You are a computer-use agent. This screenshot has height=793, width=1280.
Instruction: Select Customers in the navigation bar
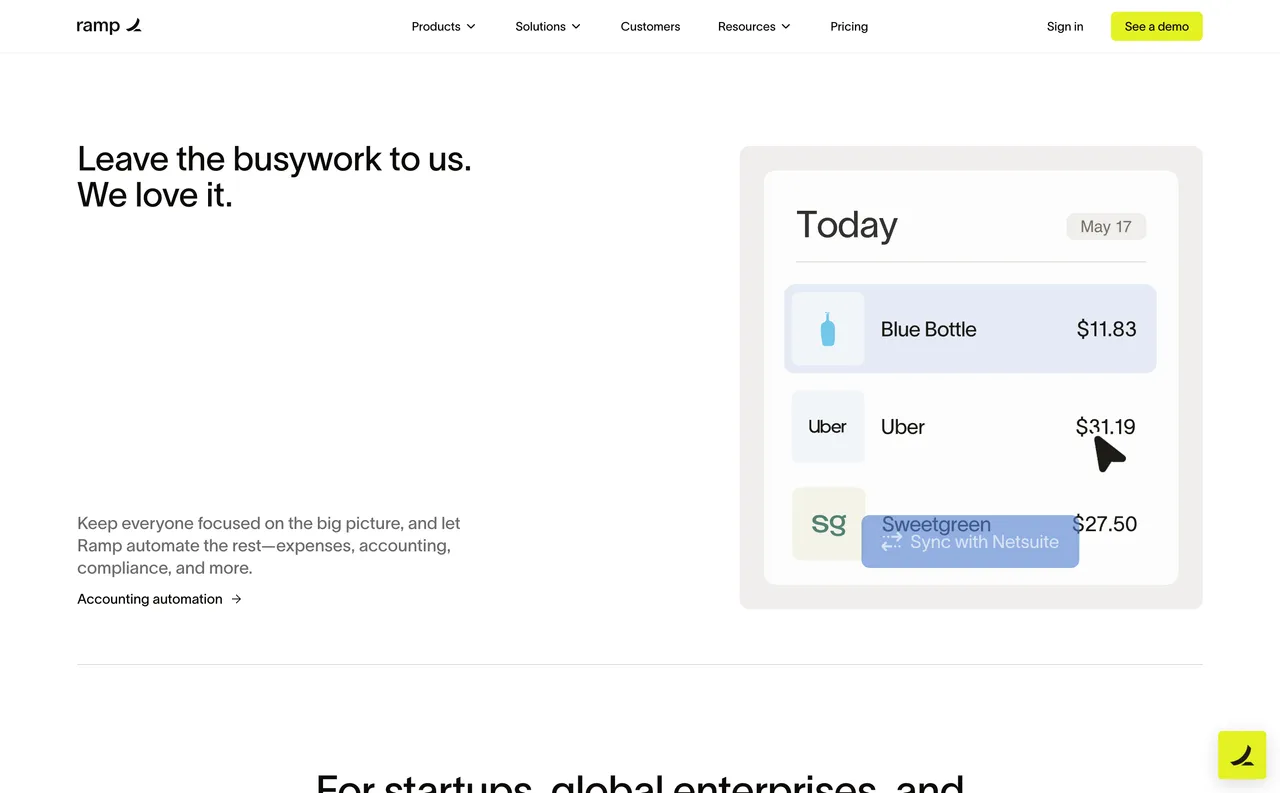pyautogui.click(x=650, y=26)
